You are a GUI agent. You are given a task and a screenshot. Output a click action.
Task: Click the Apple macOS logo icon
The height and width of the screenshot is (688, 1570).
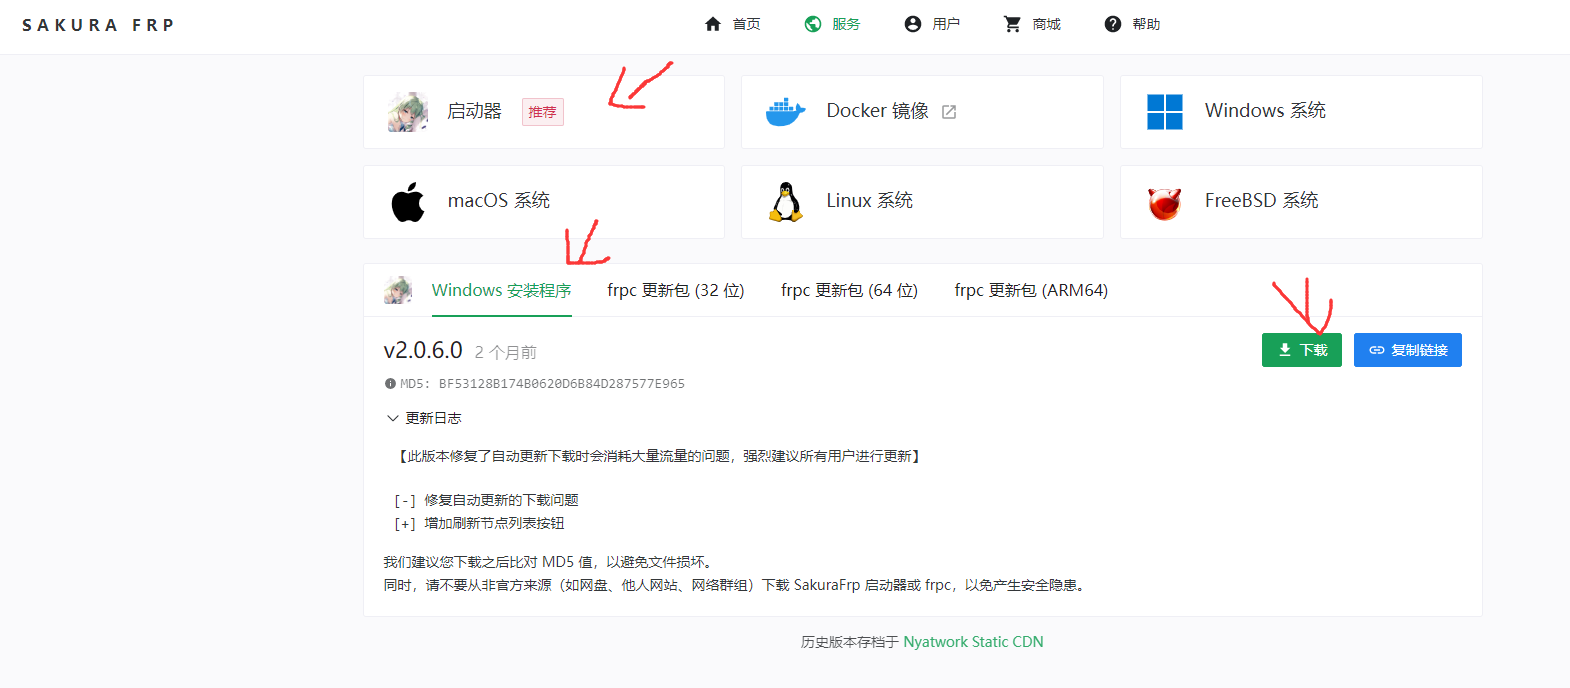tap(407, 202)
